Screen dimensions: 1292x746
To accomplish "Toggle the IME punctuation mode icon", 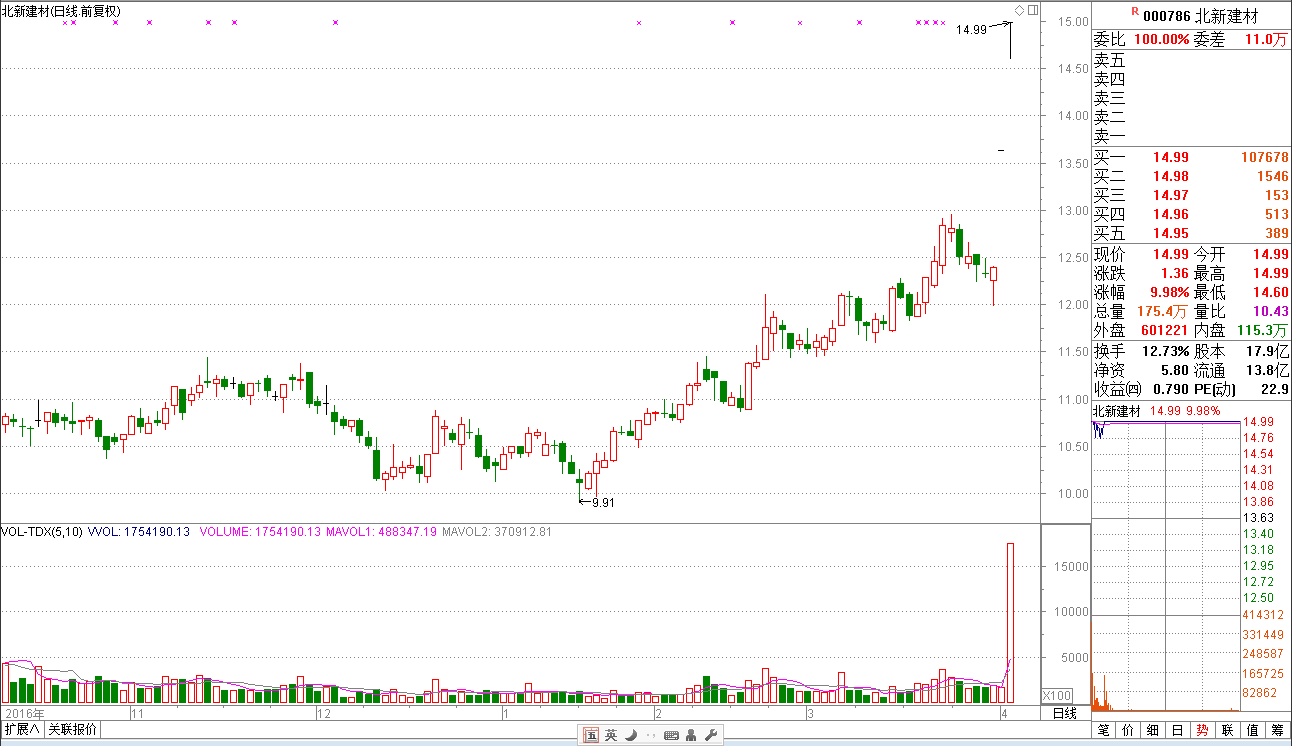I will pyautogui.click(x=650, y=737).
